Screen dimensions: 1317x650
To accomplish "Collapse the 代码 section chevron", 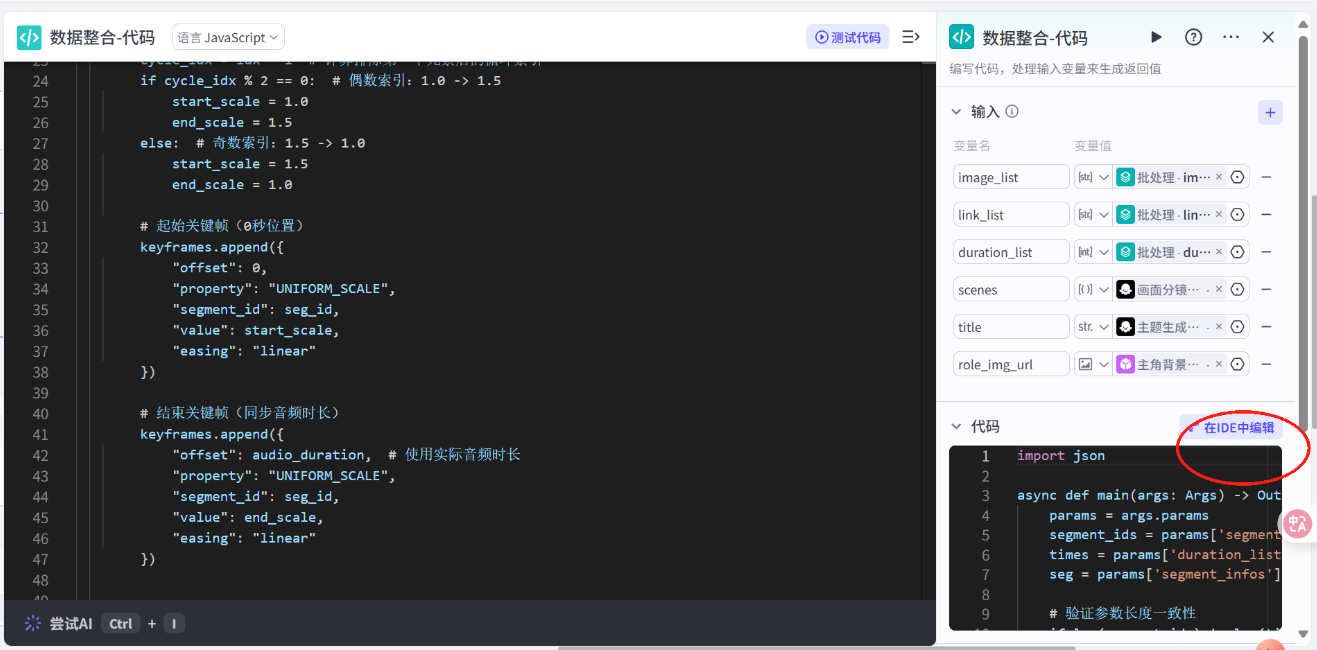I will pos(956,425).
